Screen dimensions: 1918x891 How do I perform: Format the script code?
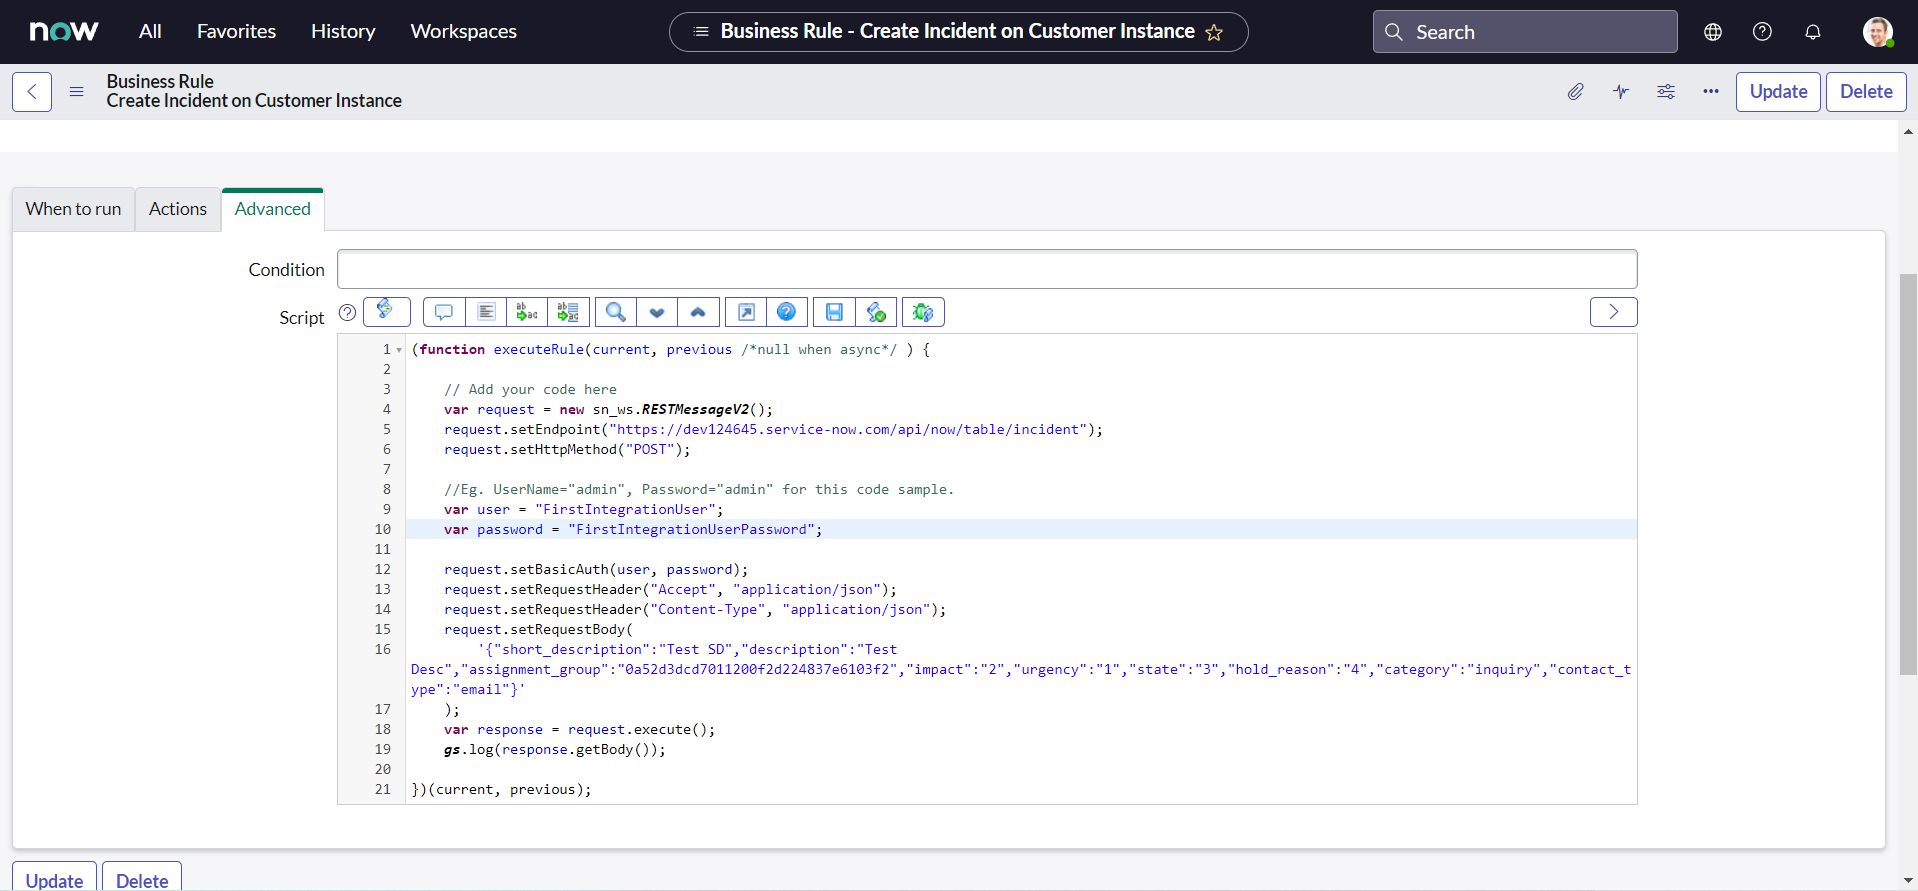(486, 313)
